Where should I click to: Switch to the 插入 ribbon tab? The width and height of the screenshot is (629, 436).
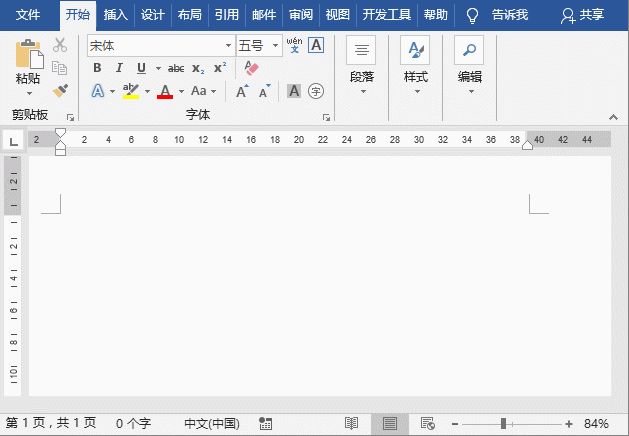116,15
